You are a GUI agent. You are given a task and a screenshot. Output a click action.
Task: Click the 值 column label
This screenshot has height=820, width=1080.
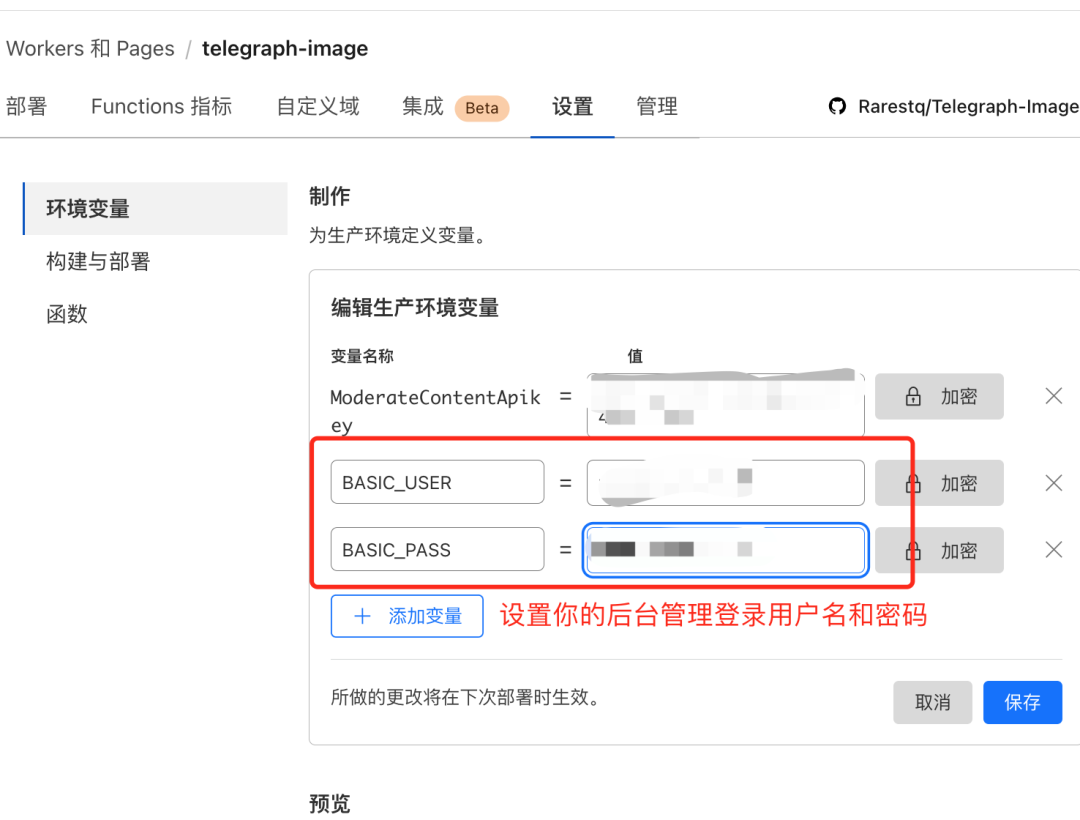(634, 356)
